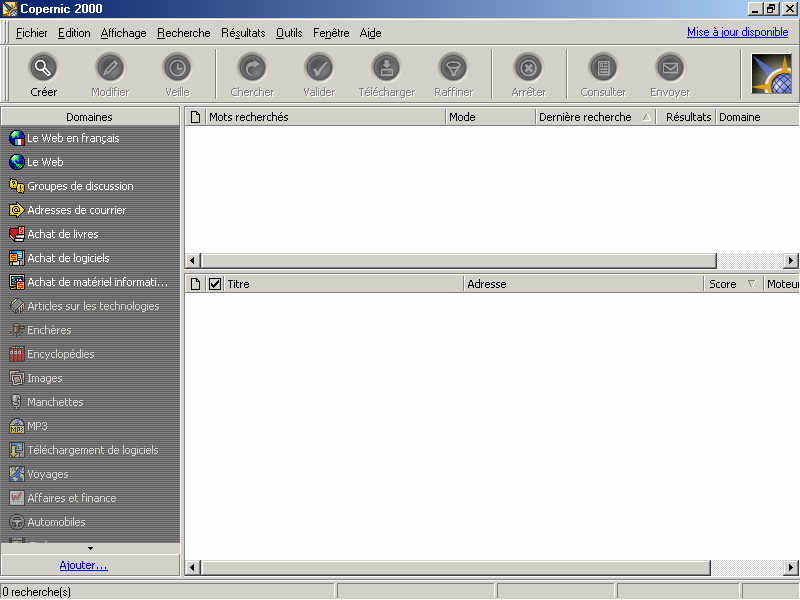Open the Outils menu
800x600 pixels.
[x=289, y=33]
